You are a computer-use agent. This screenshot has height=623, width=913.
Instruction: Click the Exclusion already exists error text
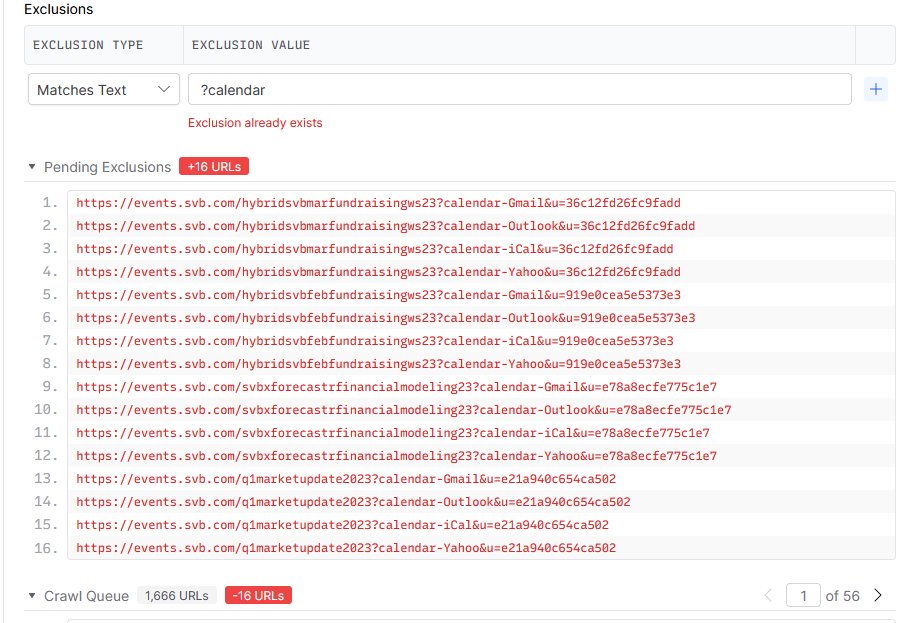click(x=255, y=123)
